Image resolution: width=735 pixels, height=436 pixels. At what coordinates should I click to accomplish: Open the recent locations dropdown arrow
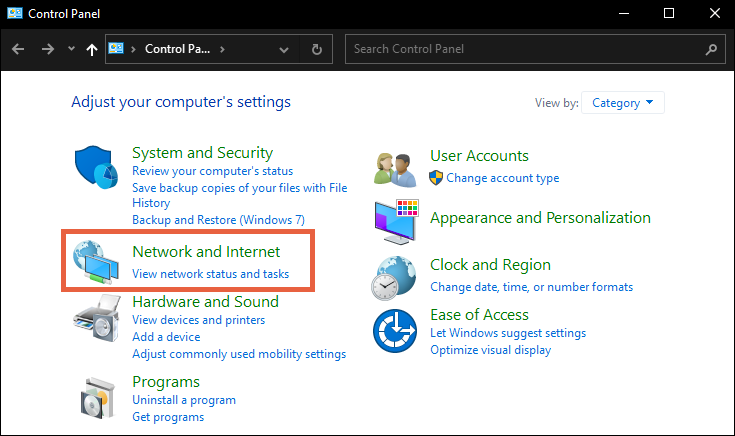coord(70,49)
